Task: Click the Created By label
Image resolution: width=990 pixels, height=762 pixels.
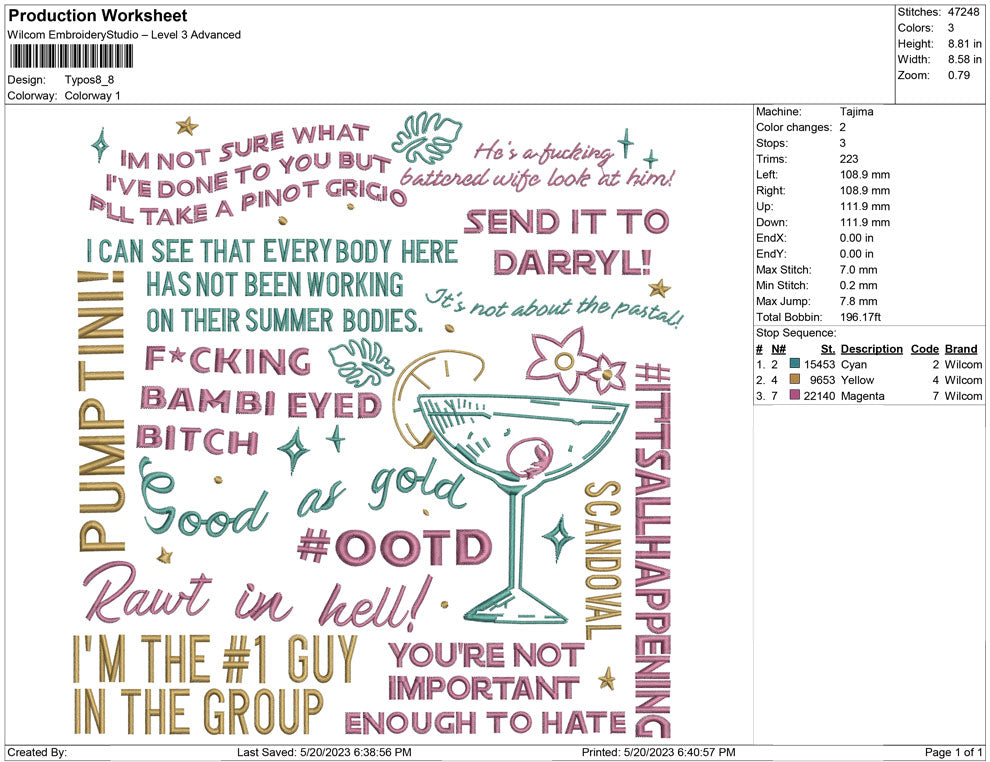Action: [x=37, y=752]
